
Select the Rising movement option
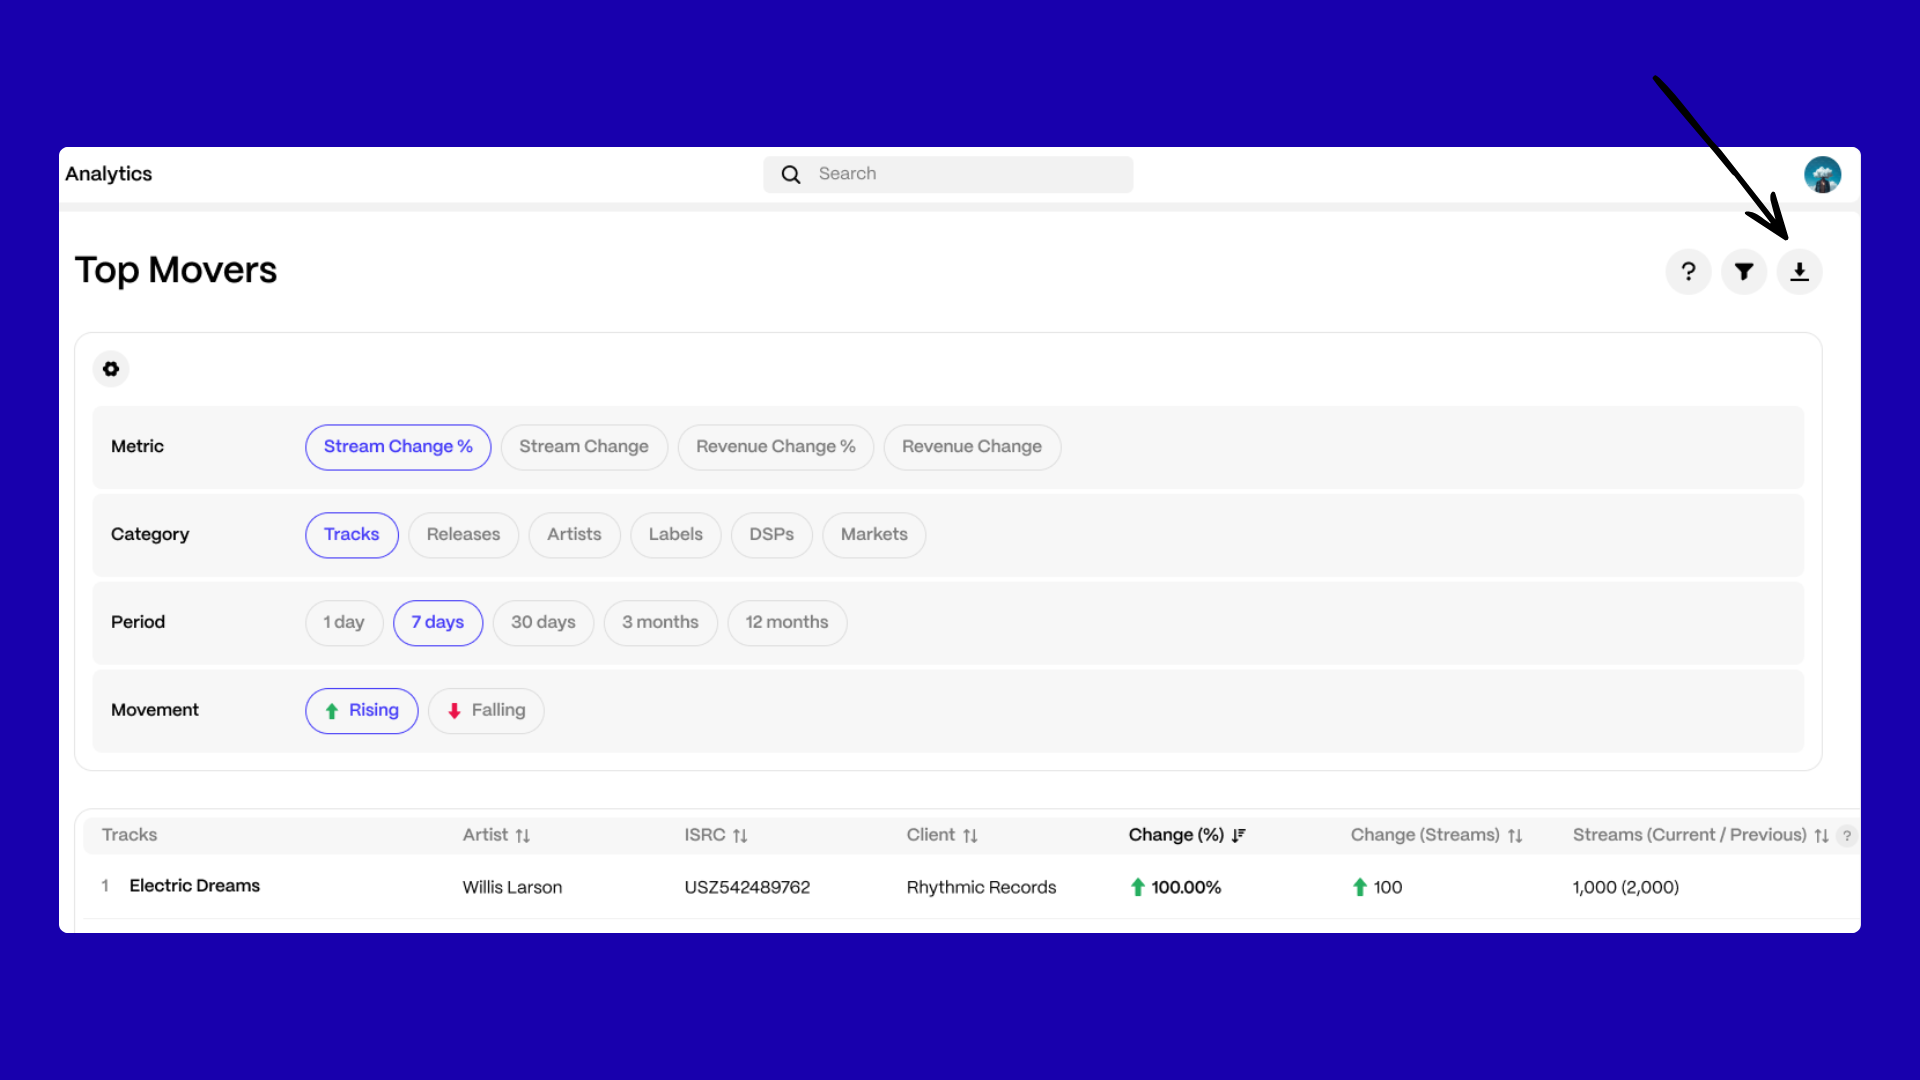(x=361, y=711)
